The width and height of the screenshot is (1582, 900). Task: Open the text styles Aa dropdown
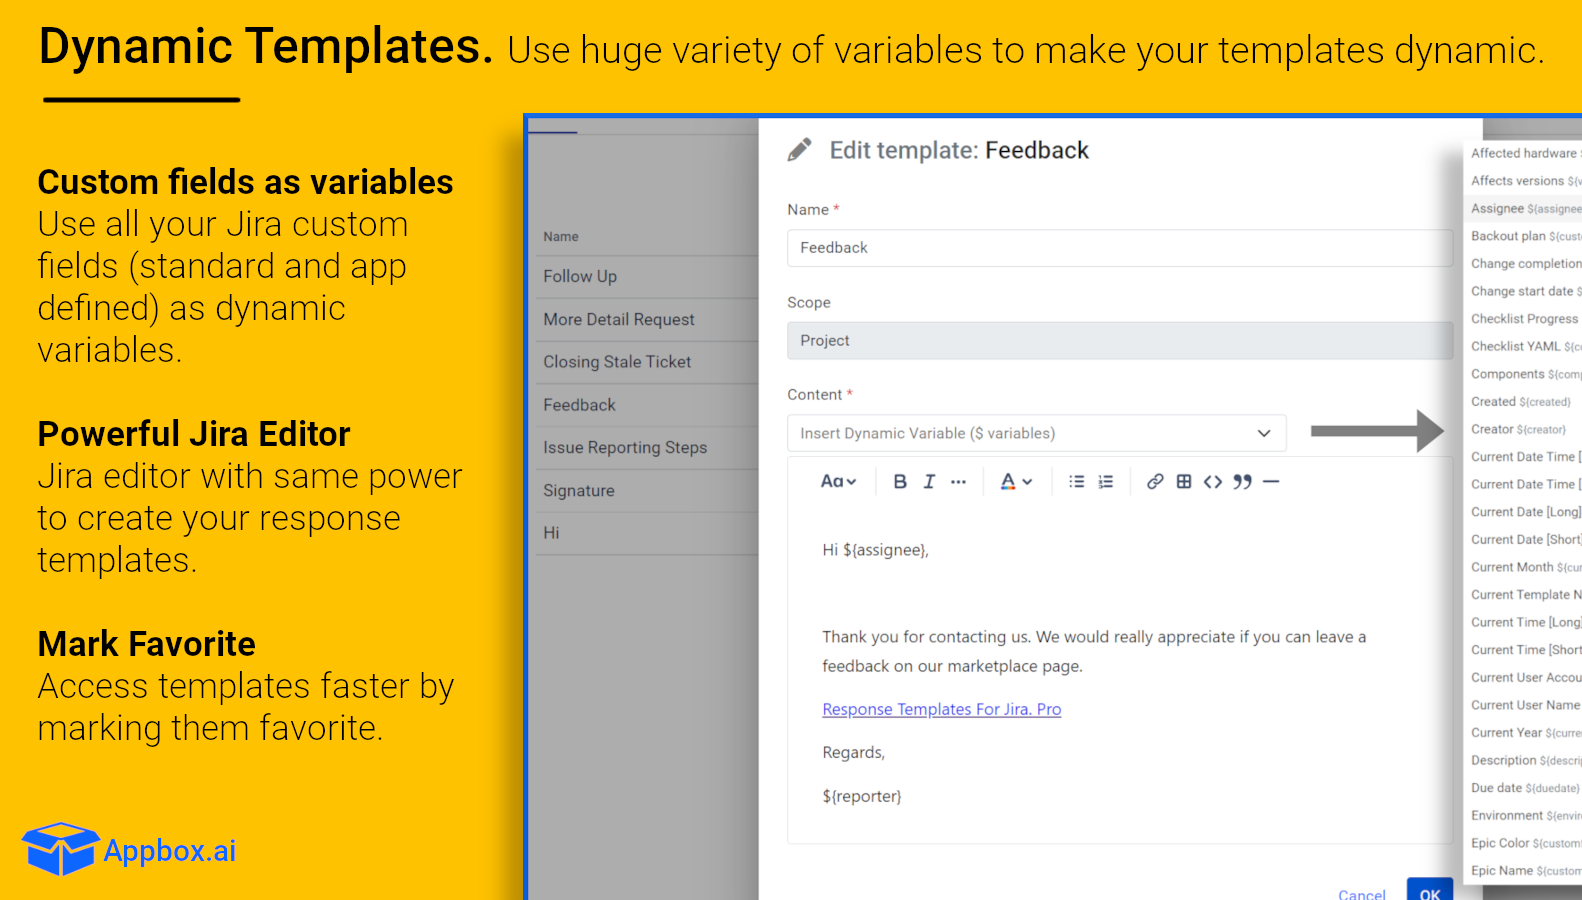pyautogui.click(x=838, y=482)
